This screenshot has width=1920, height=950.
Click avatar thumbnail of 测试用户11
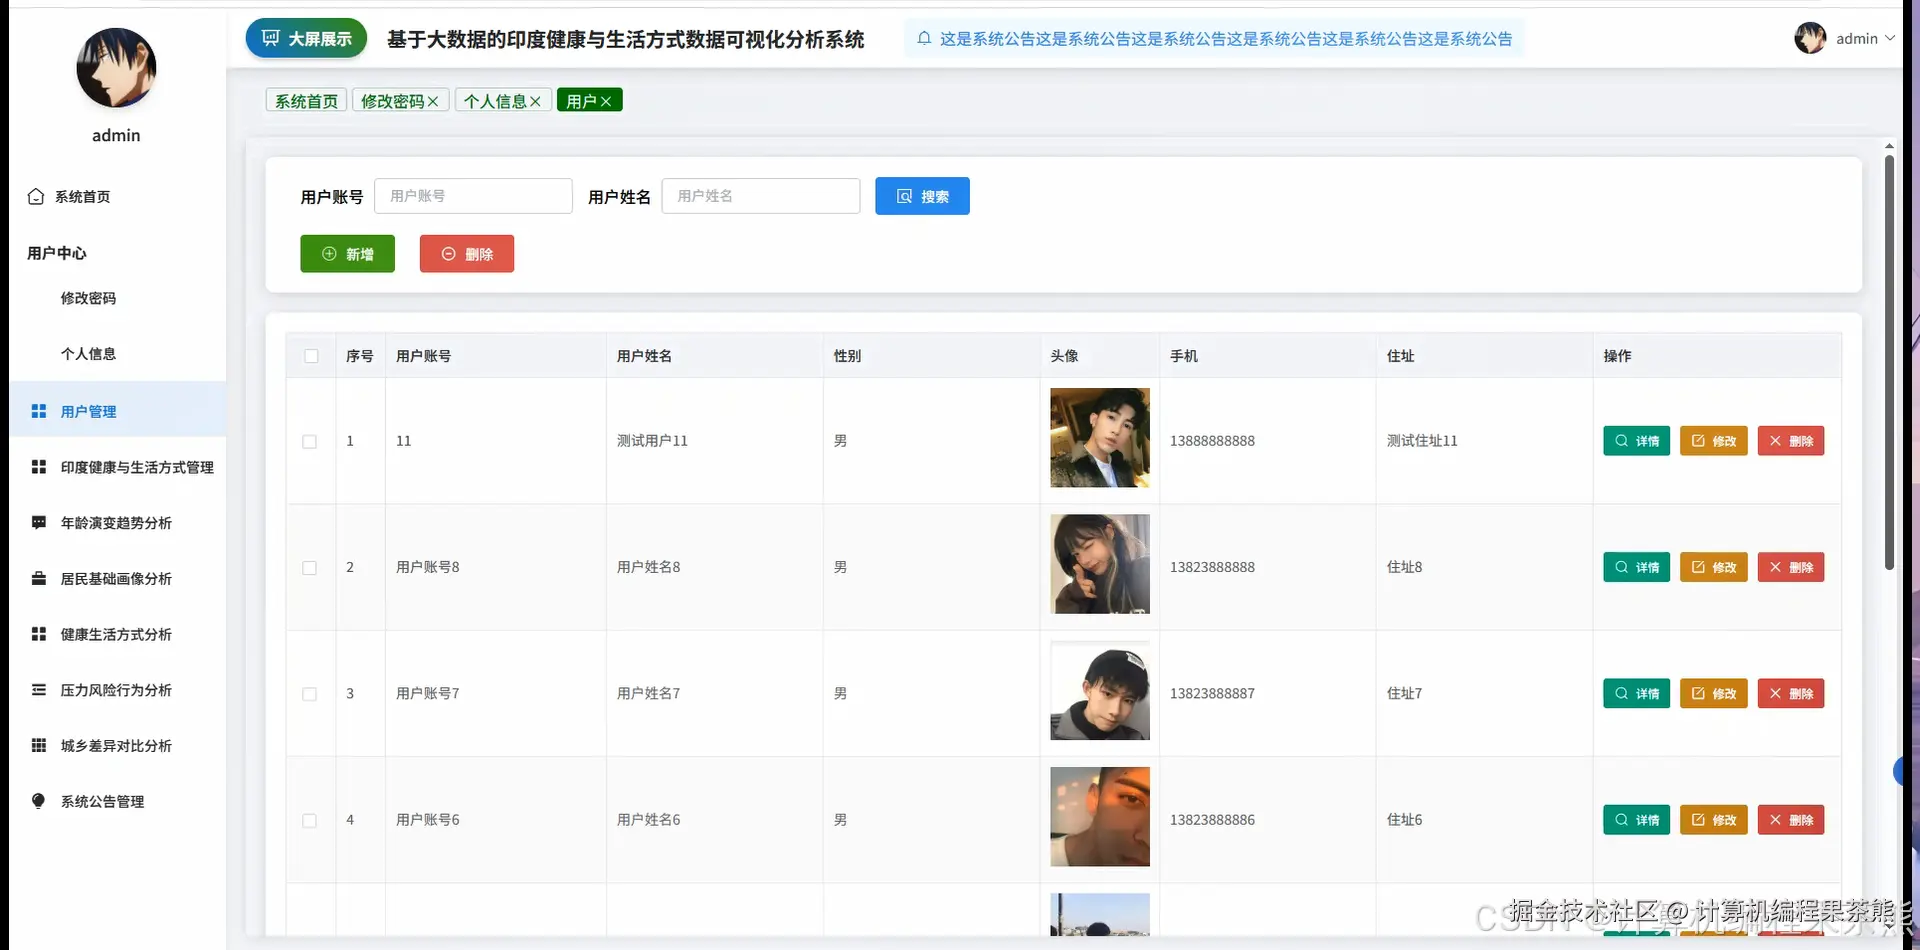pos(1100,438)
